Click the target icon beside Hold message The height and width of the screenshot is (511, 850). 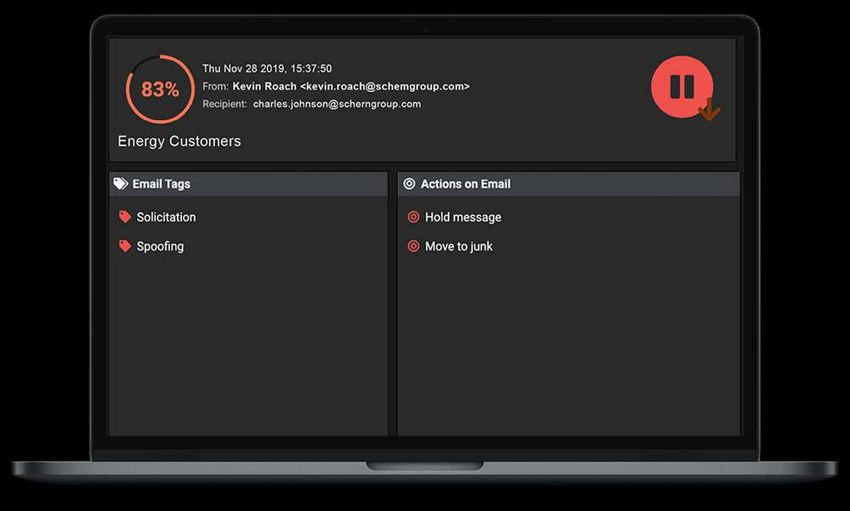coord(413,217)
